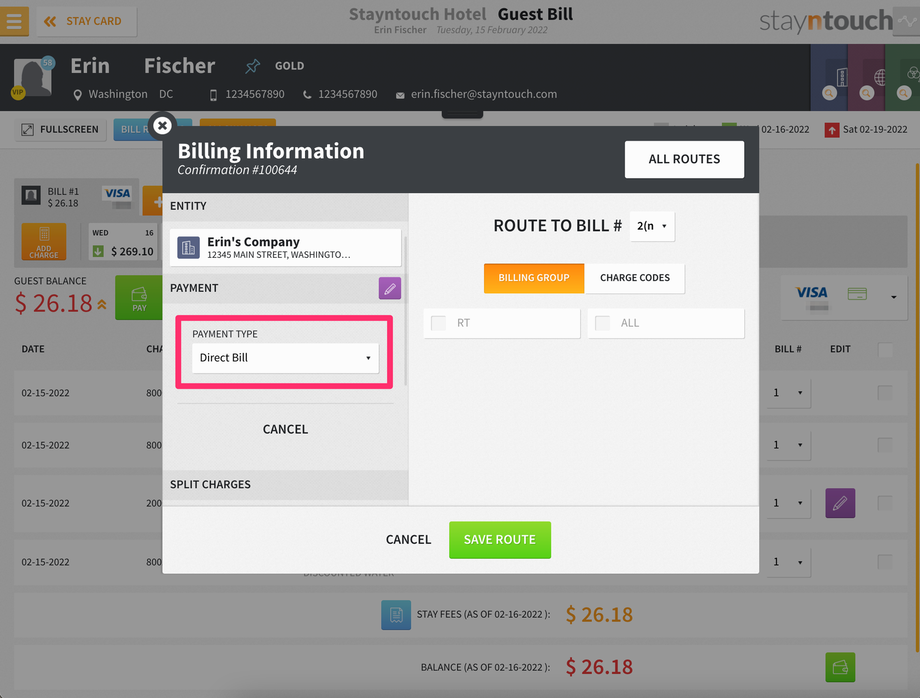Select Erin's Company entity card
920x698 pixels.
[x=285, y=248]
